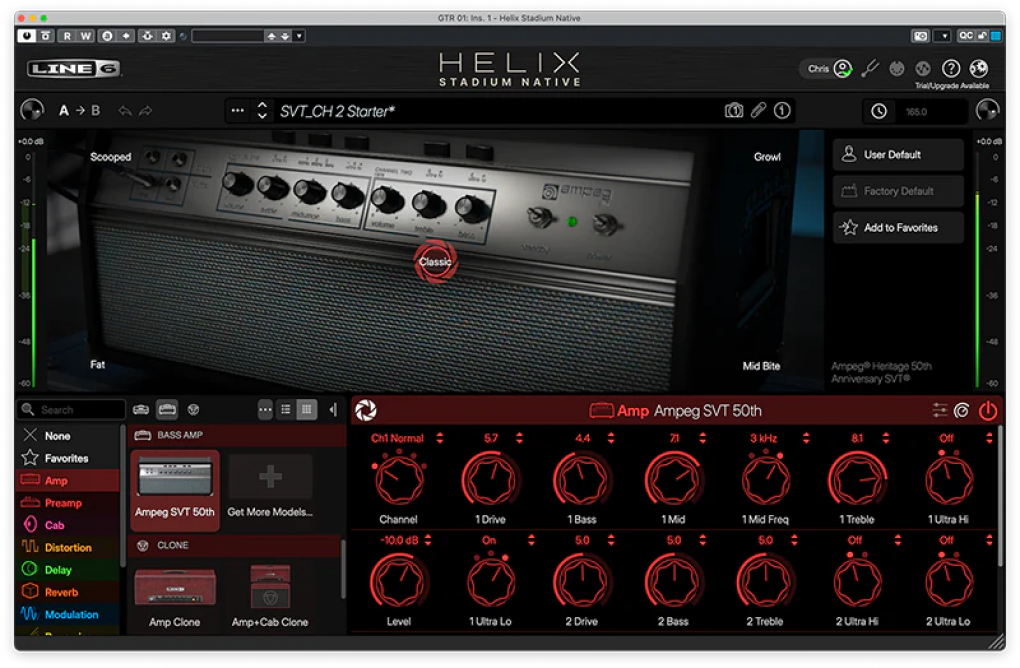1020x668 pixels.
Task: Select the Delay category
Action: 68,570
